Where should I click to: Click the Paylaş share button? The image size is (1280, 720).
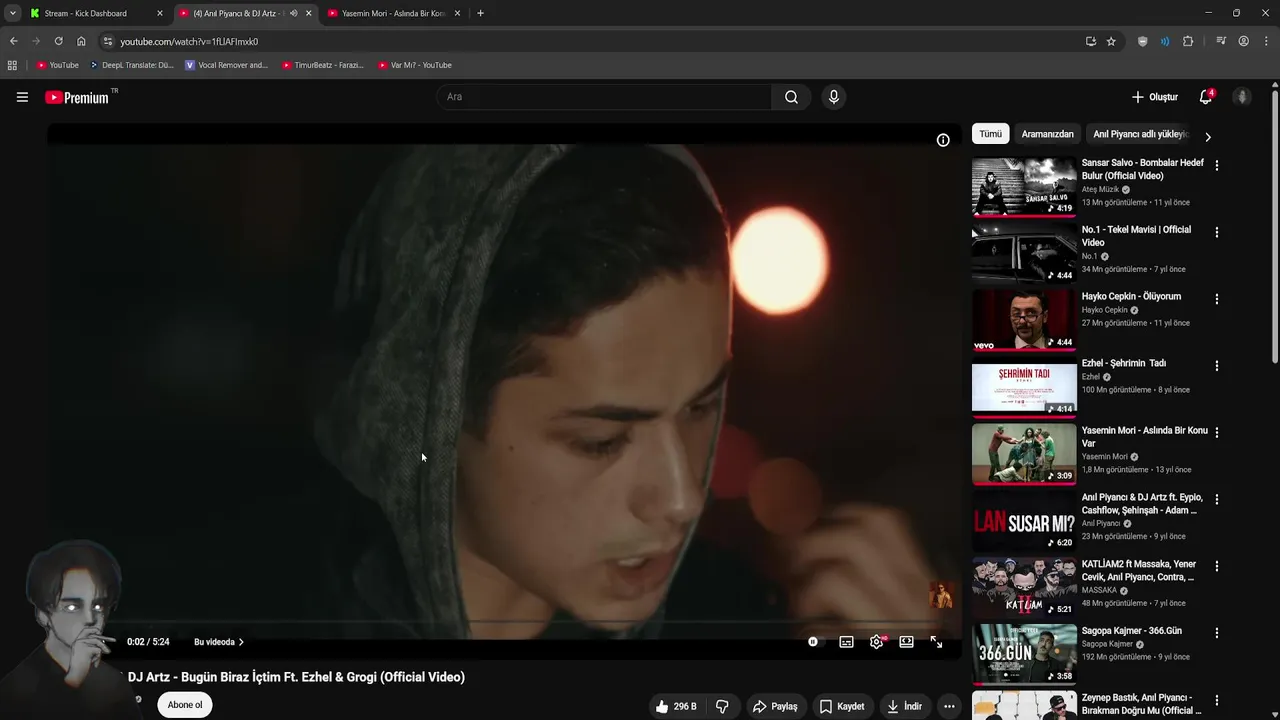[775, 706]
